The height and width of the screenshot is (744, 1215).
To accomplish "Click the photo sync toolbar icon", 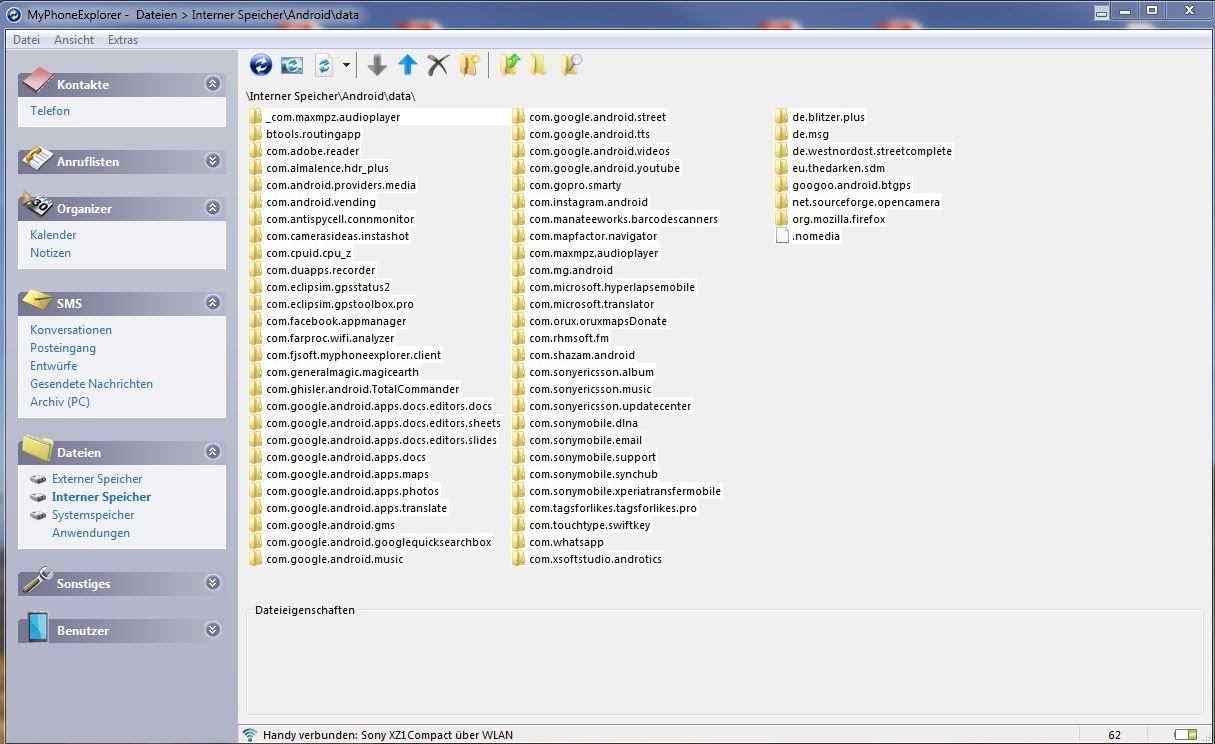I will point(292,65).
